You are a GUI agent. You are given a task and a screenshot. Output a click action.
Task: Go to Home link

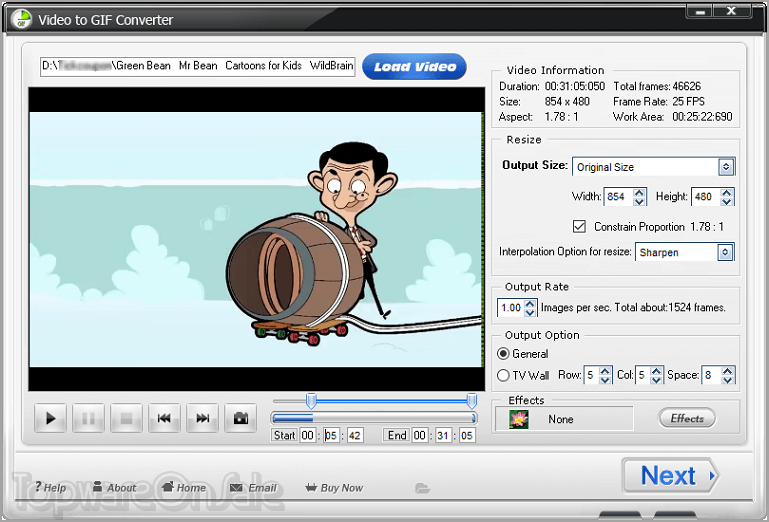point(184,488)
